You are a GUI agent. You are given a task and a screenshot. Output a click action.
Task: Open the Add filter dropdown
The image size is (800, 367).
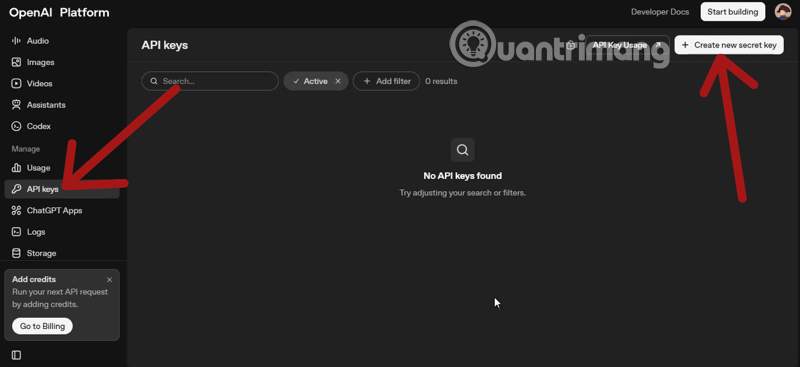[386, 81]
